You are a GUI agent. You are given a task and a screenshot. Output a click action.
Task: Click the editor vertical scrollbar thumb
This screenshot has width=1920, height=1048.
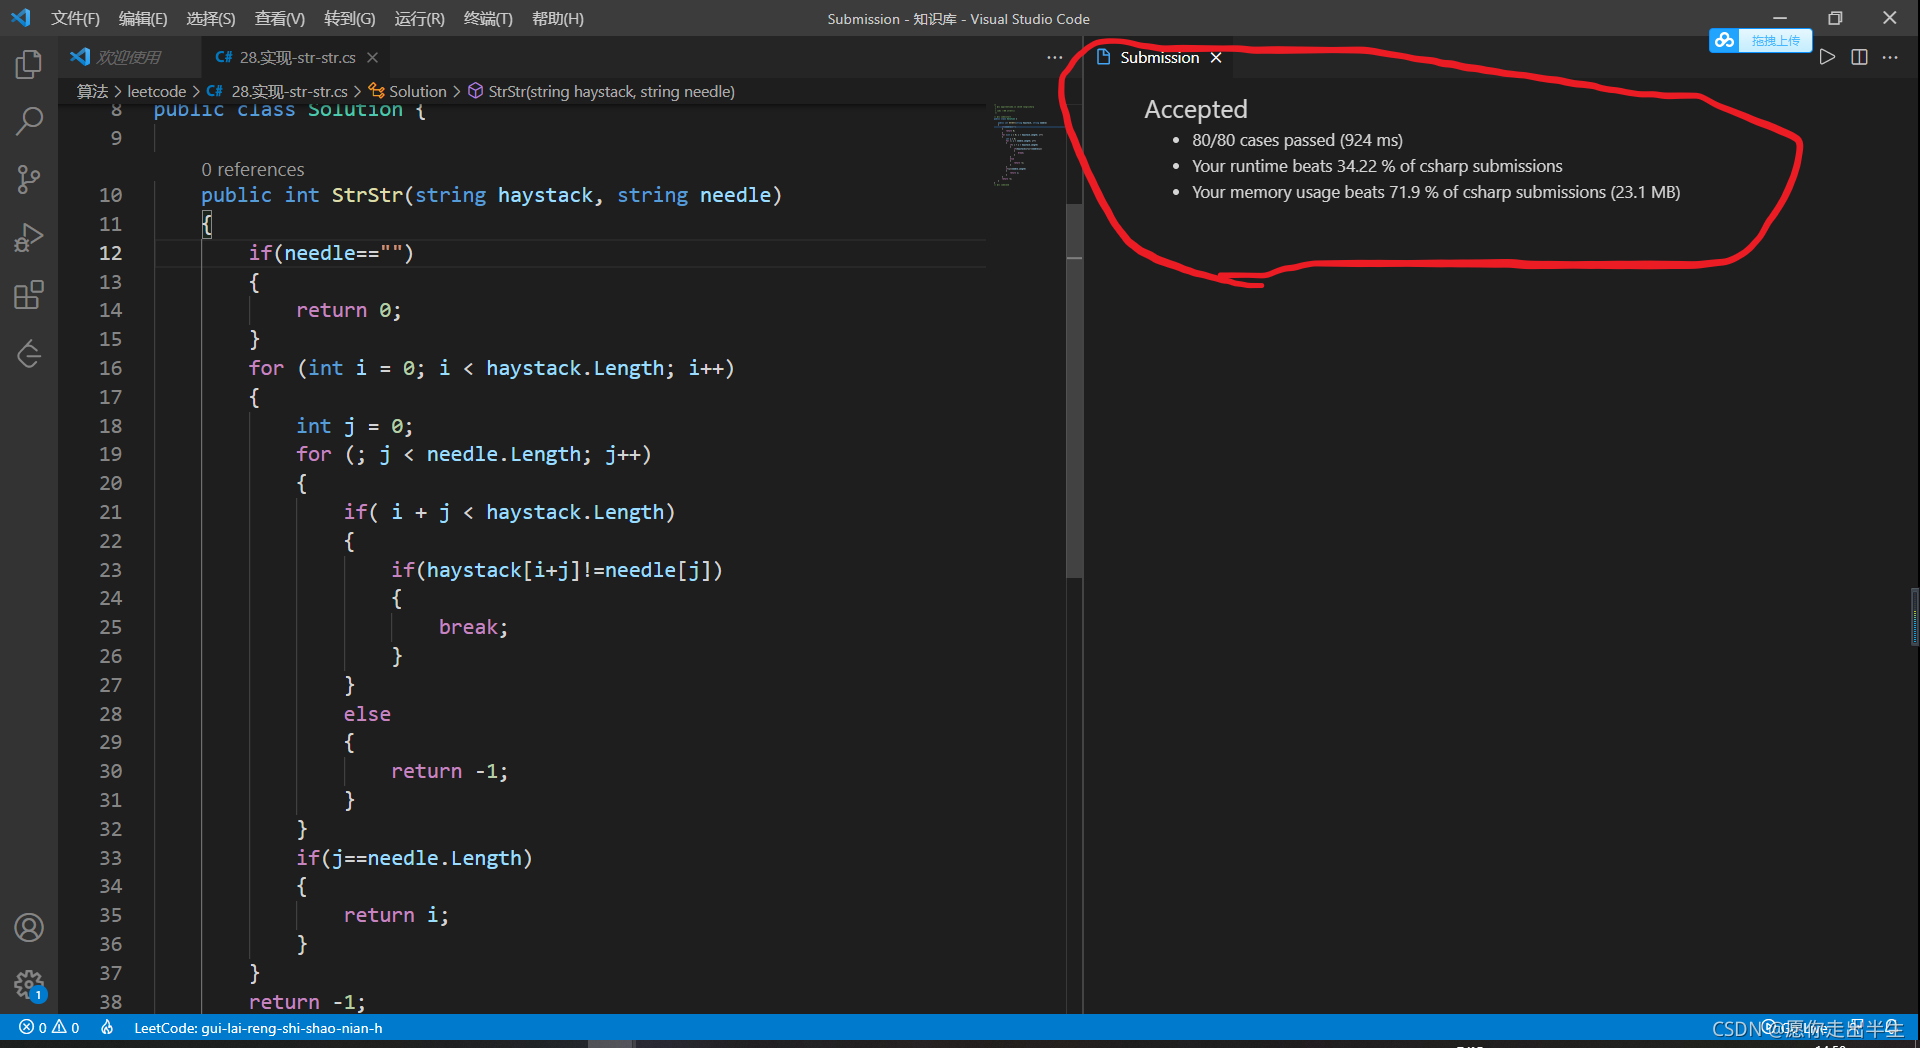click(1074, 391)
